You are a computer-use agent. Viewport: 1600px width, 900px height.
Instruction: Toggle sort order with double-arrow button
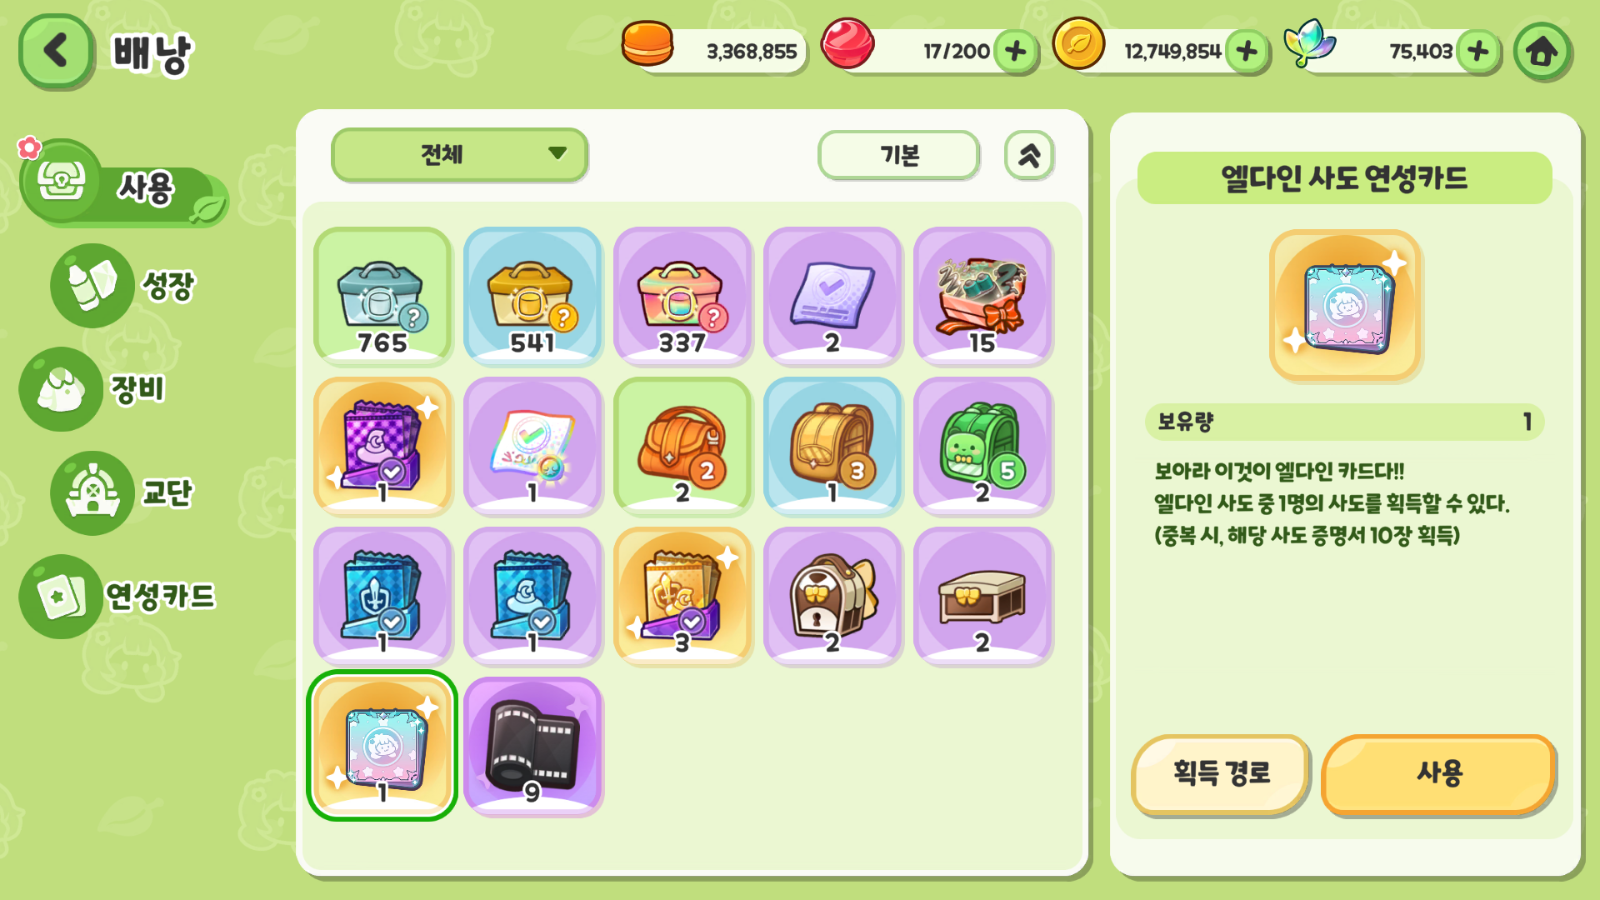[x=1029, y=156]
